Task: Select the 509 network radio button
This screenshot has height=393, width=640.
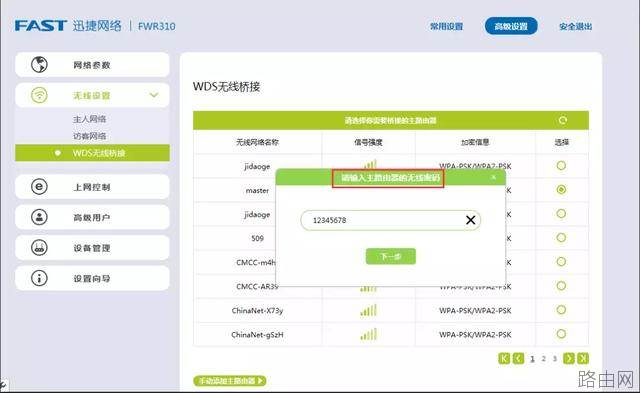Action: 561,238
